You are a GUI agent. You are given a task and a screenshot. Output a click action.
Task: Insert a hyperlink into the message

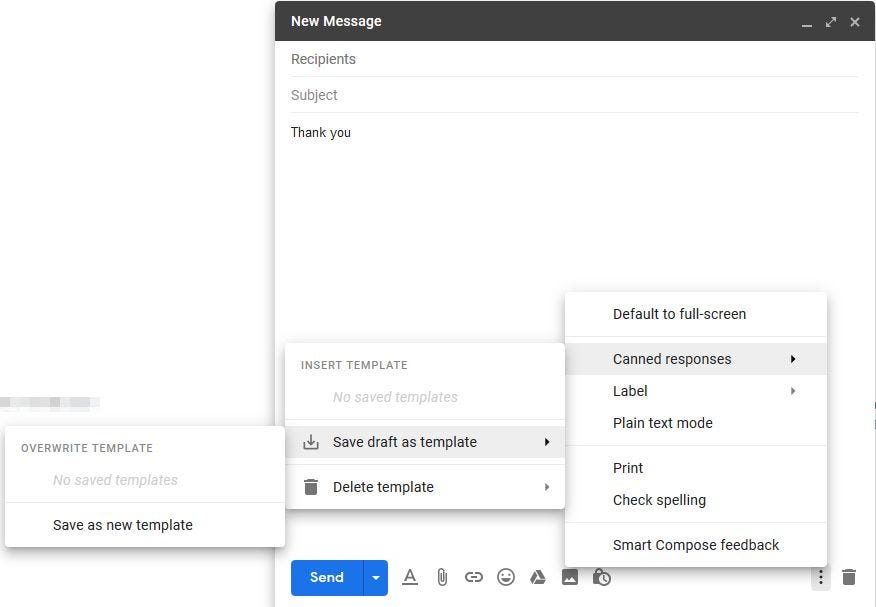tap(474, 577)
